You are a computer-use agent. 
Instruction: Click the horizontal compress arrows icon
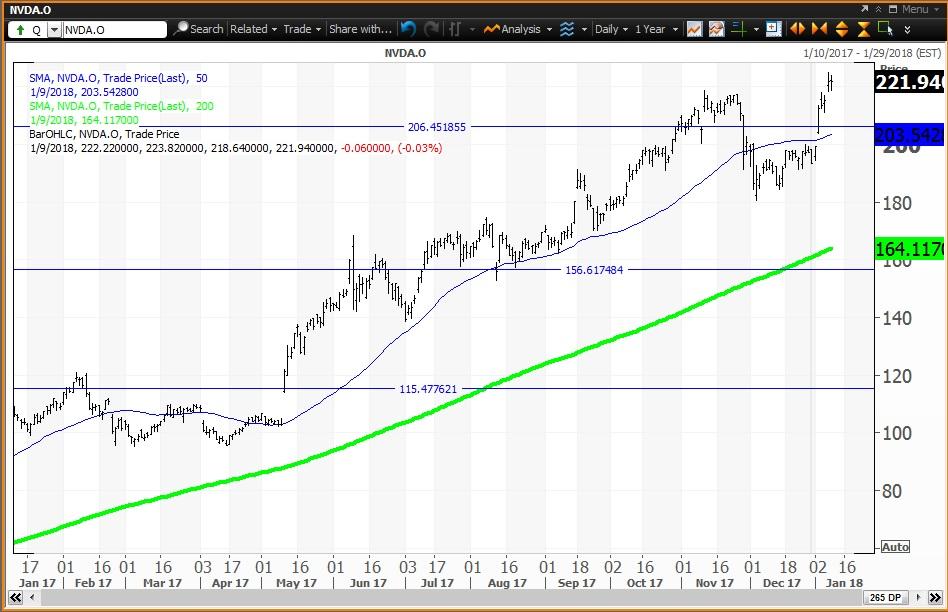[819, 28]
